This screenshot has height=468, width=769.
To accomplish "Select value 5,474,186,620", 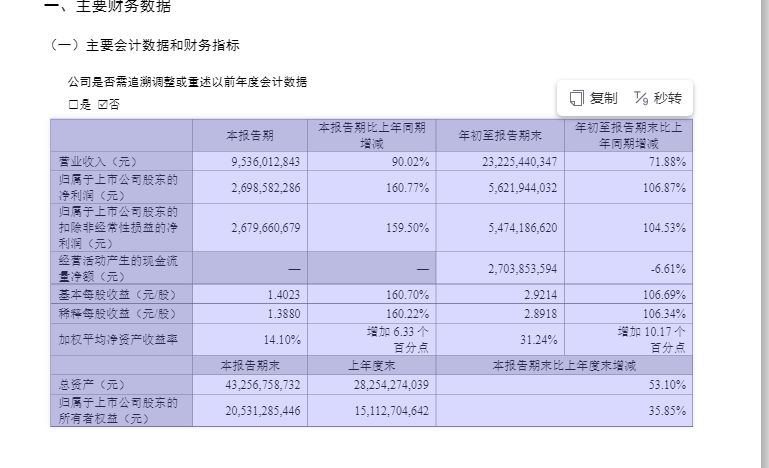I will (x=522, y=228).
